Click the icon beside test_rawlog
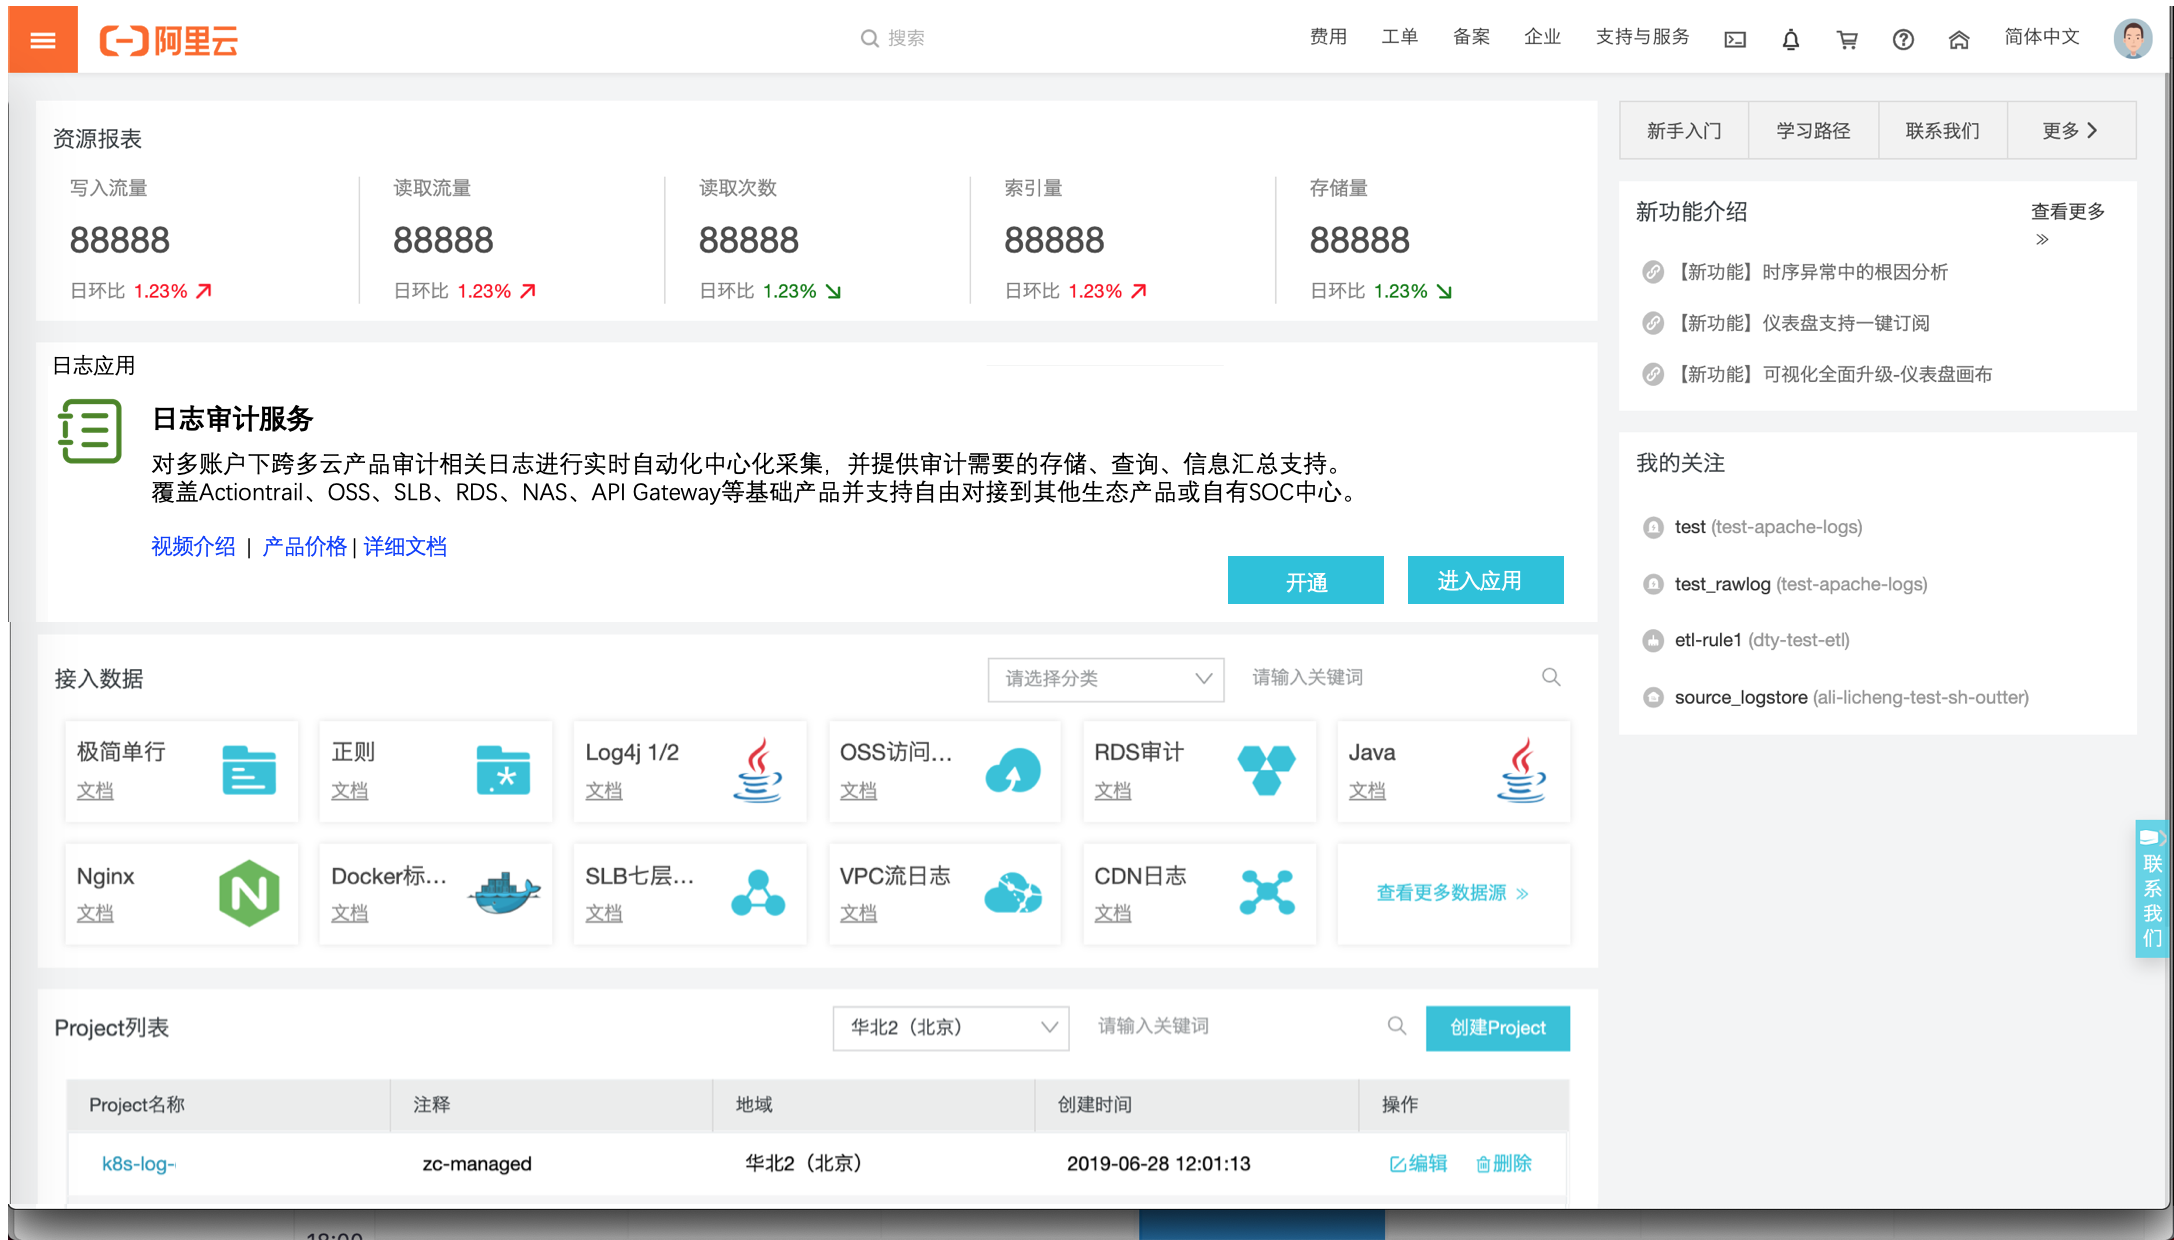Screen dimensions: 2174x1240 1653,584
